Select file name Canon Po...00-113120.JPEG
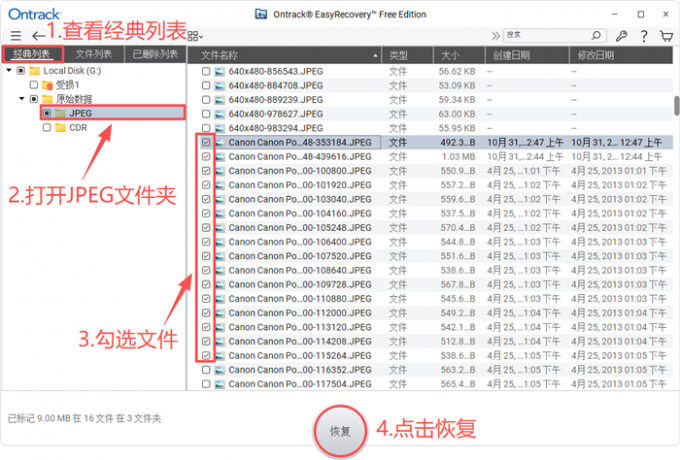This screenshot has width=680, height=460. point(300,327)
